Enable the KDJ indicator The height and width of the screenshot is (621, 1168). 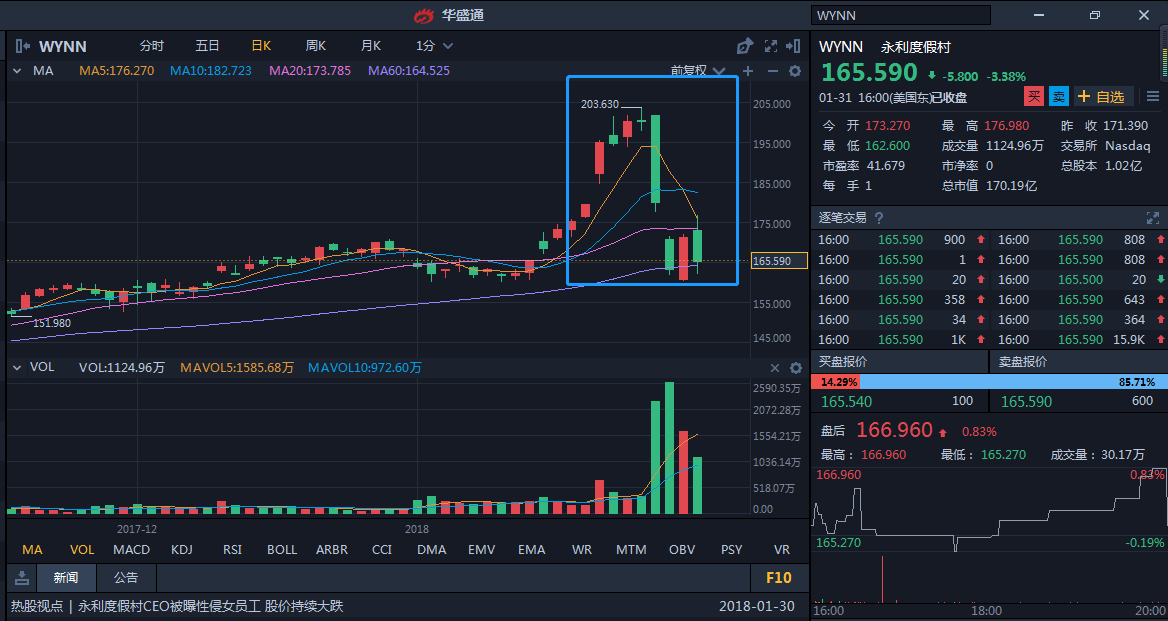coord(181,550)
